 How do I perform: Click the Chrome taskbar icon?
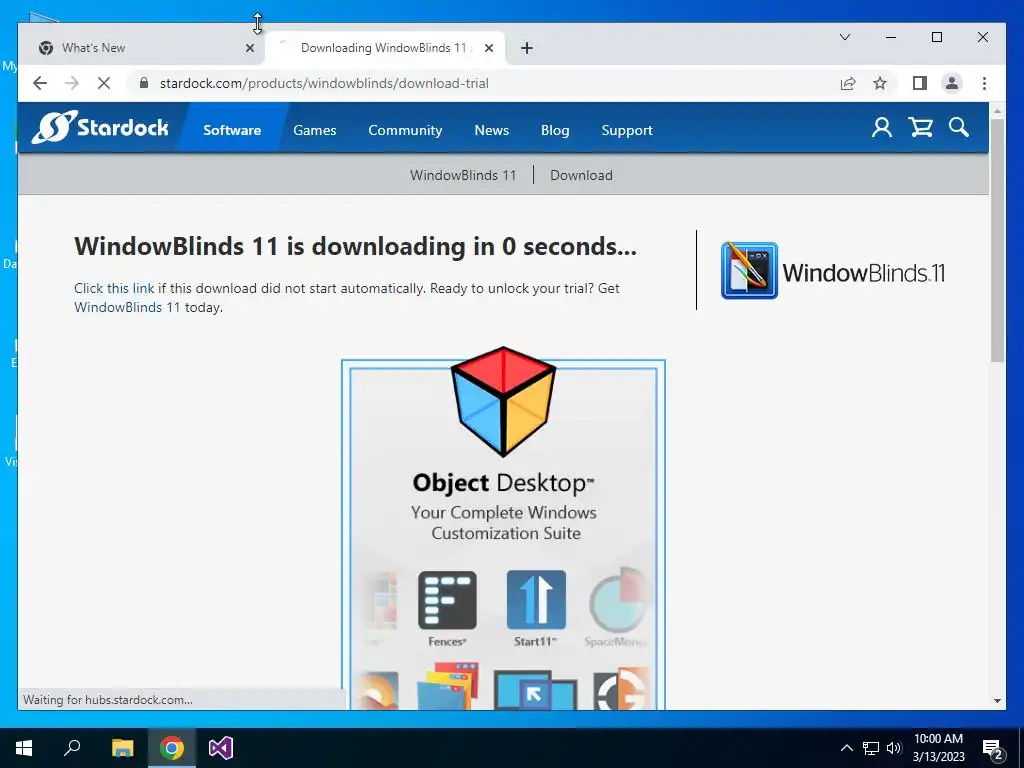tap(172, 748)
